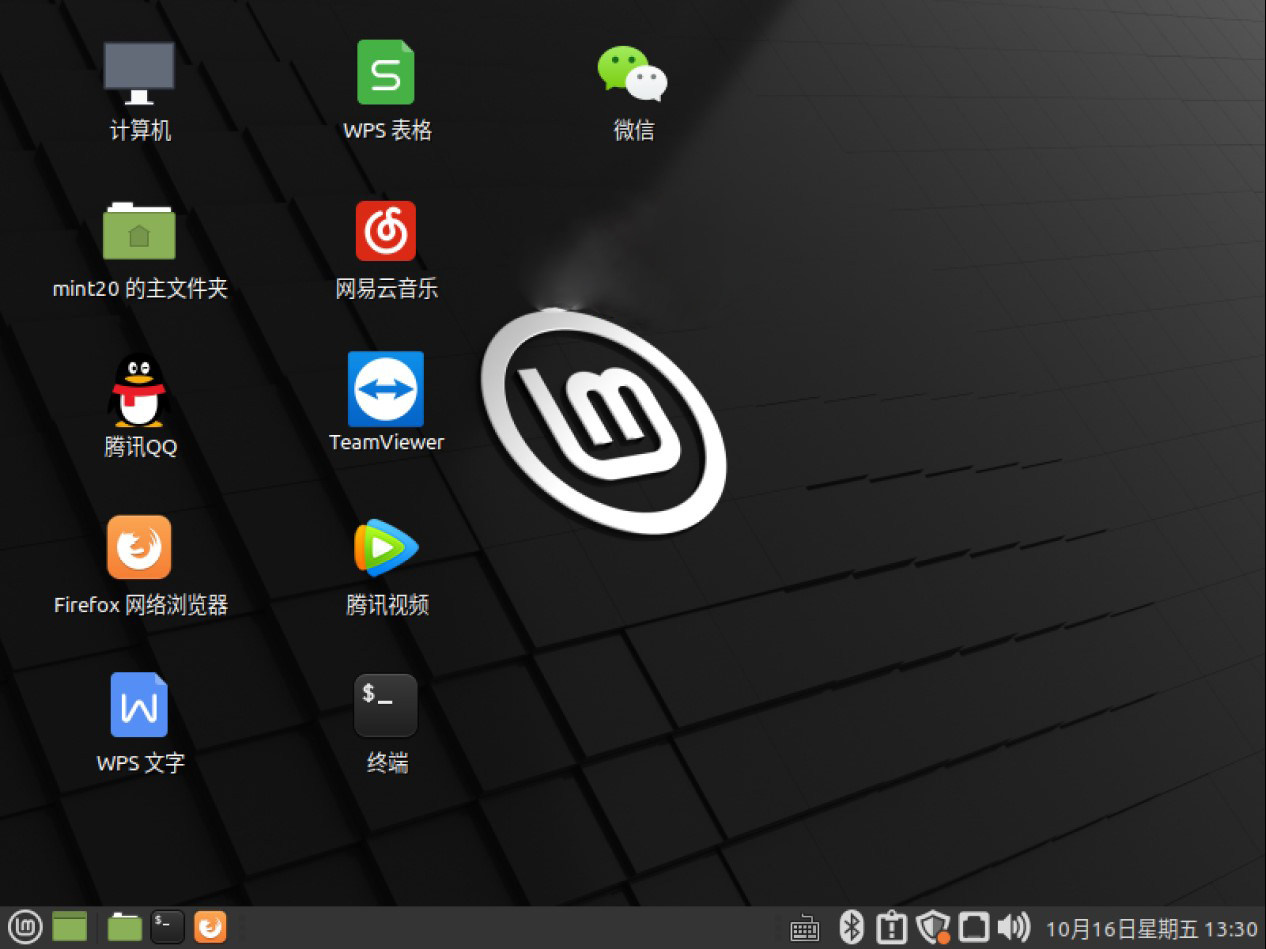Open the TeamViewer desktop icon
Screen dimensions: 1266x949
coord(386,389)
